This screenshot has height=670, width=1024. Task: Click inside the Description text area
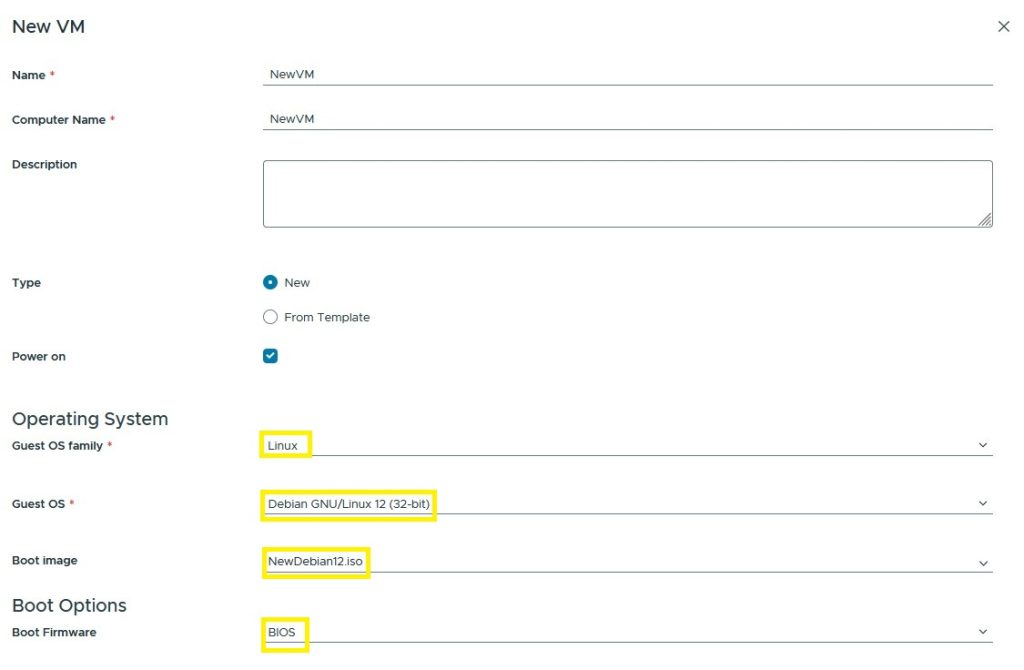[627, 193]
